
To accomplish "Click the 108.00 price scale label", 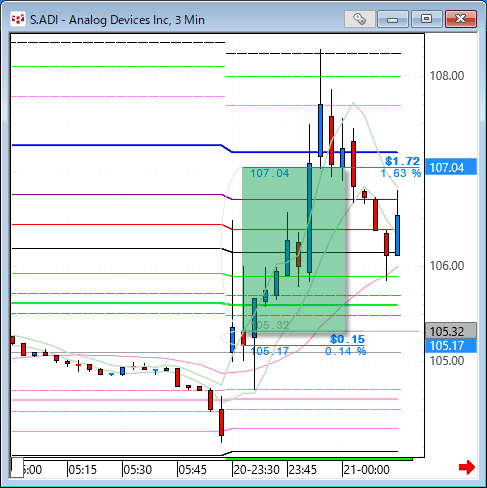I will click(x=447, y=76).
